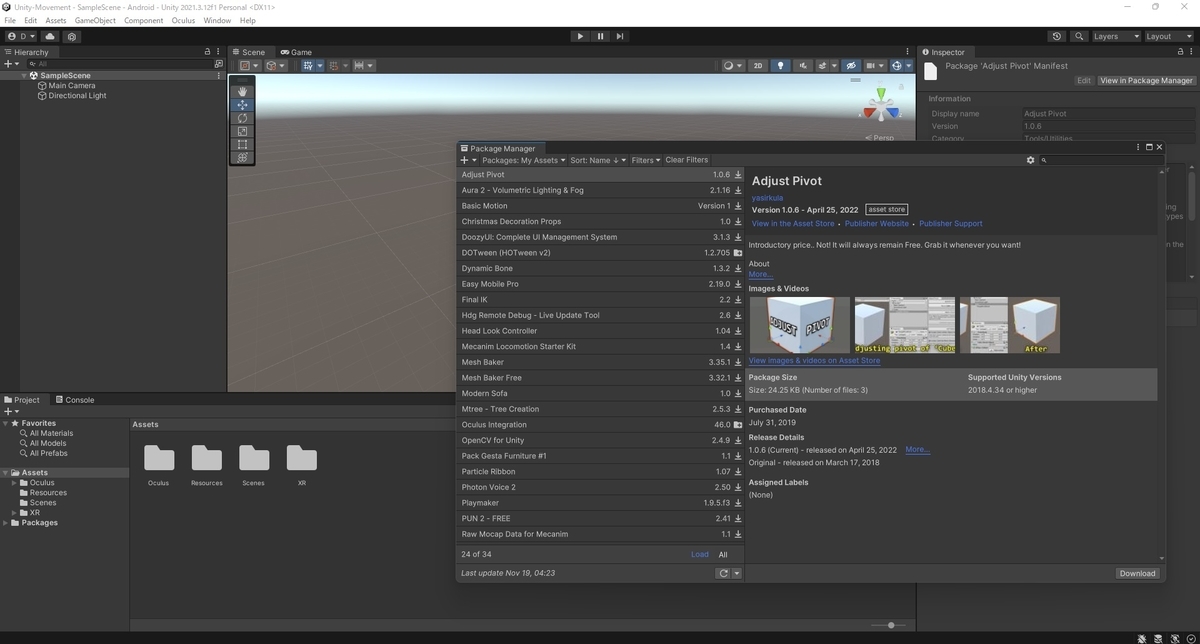Image resolution: width=1200 pixels, height=644 pixels.
Task: Open Filters dropdown in Package Manager
Action: point(646,160)
